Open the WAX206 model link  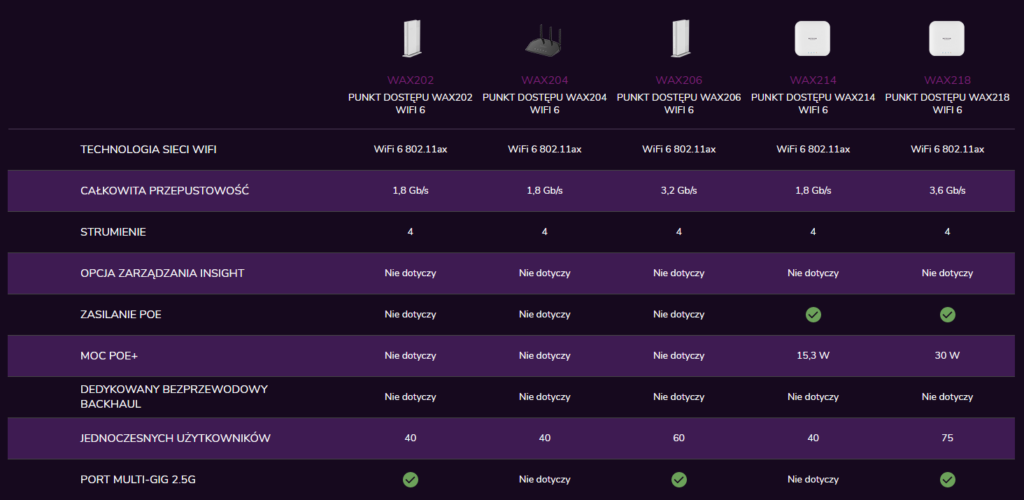click(678, 80)
